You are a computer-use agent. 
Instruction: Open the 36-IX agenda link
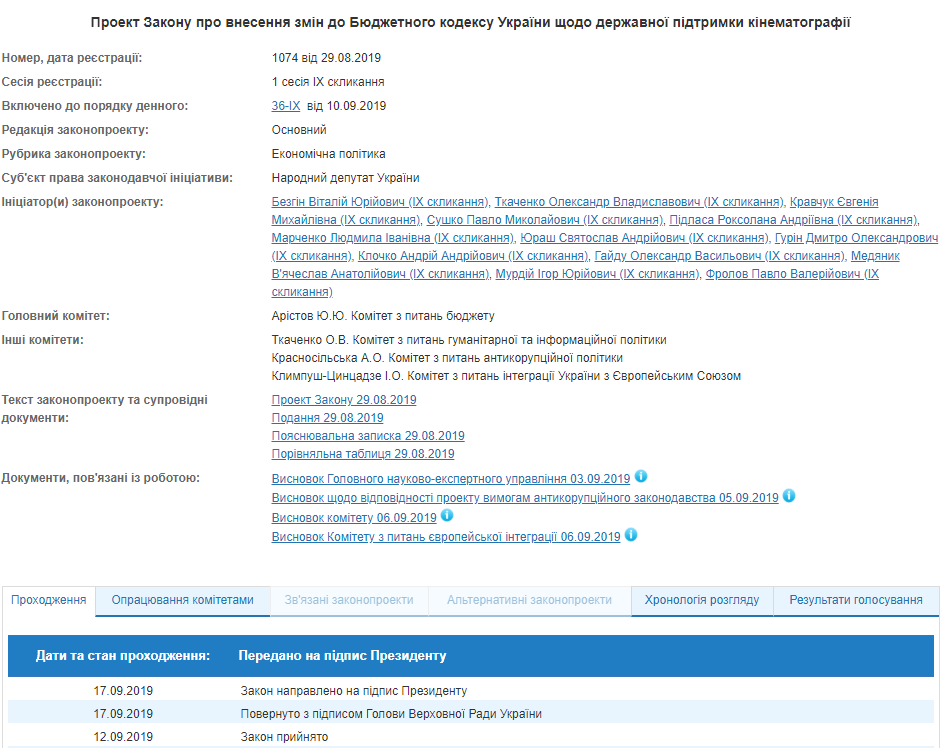[x=285, y=106]
